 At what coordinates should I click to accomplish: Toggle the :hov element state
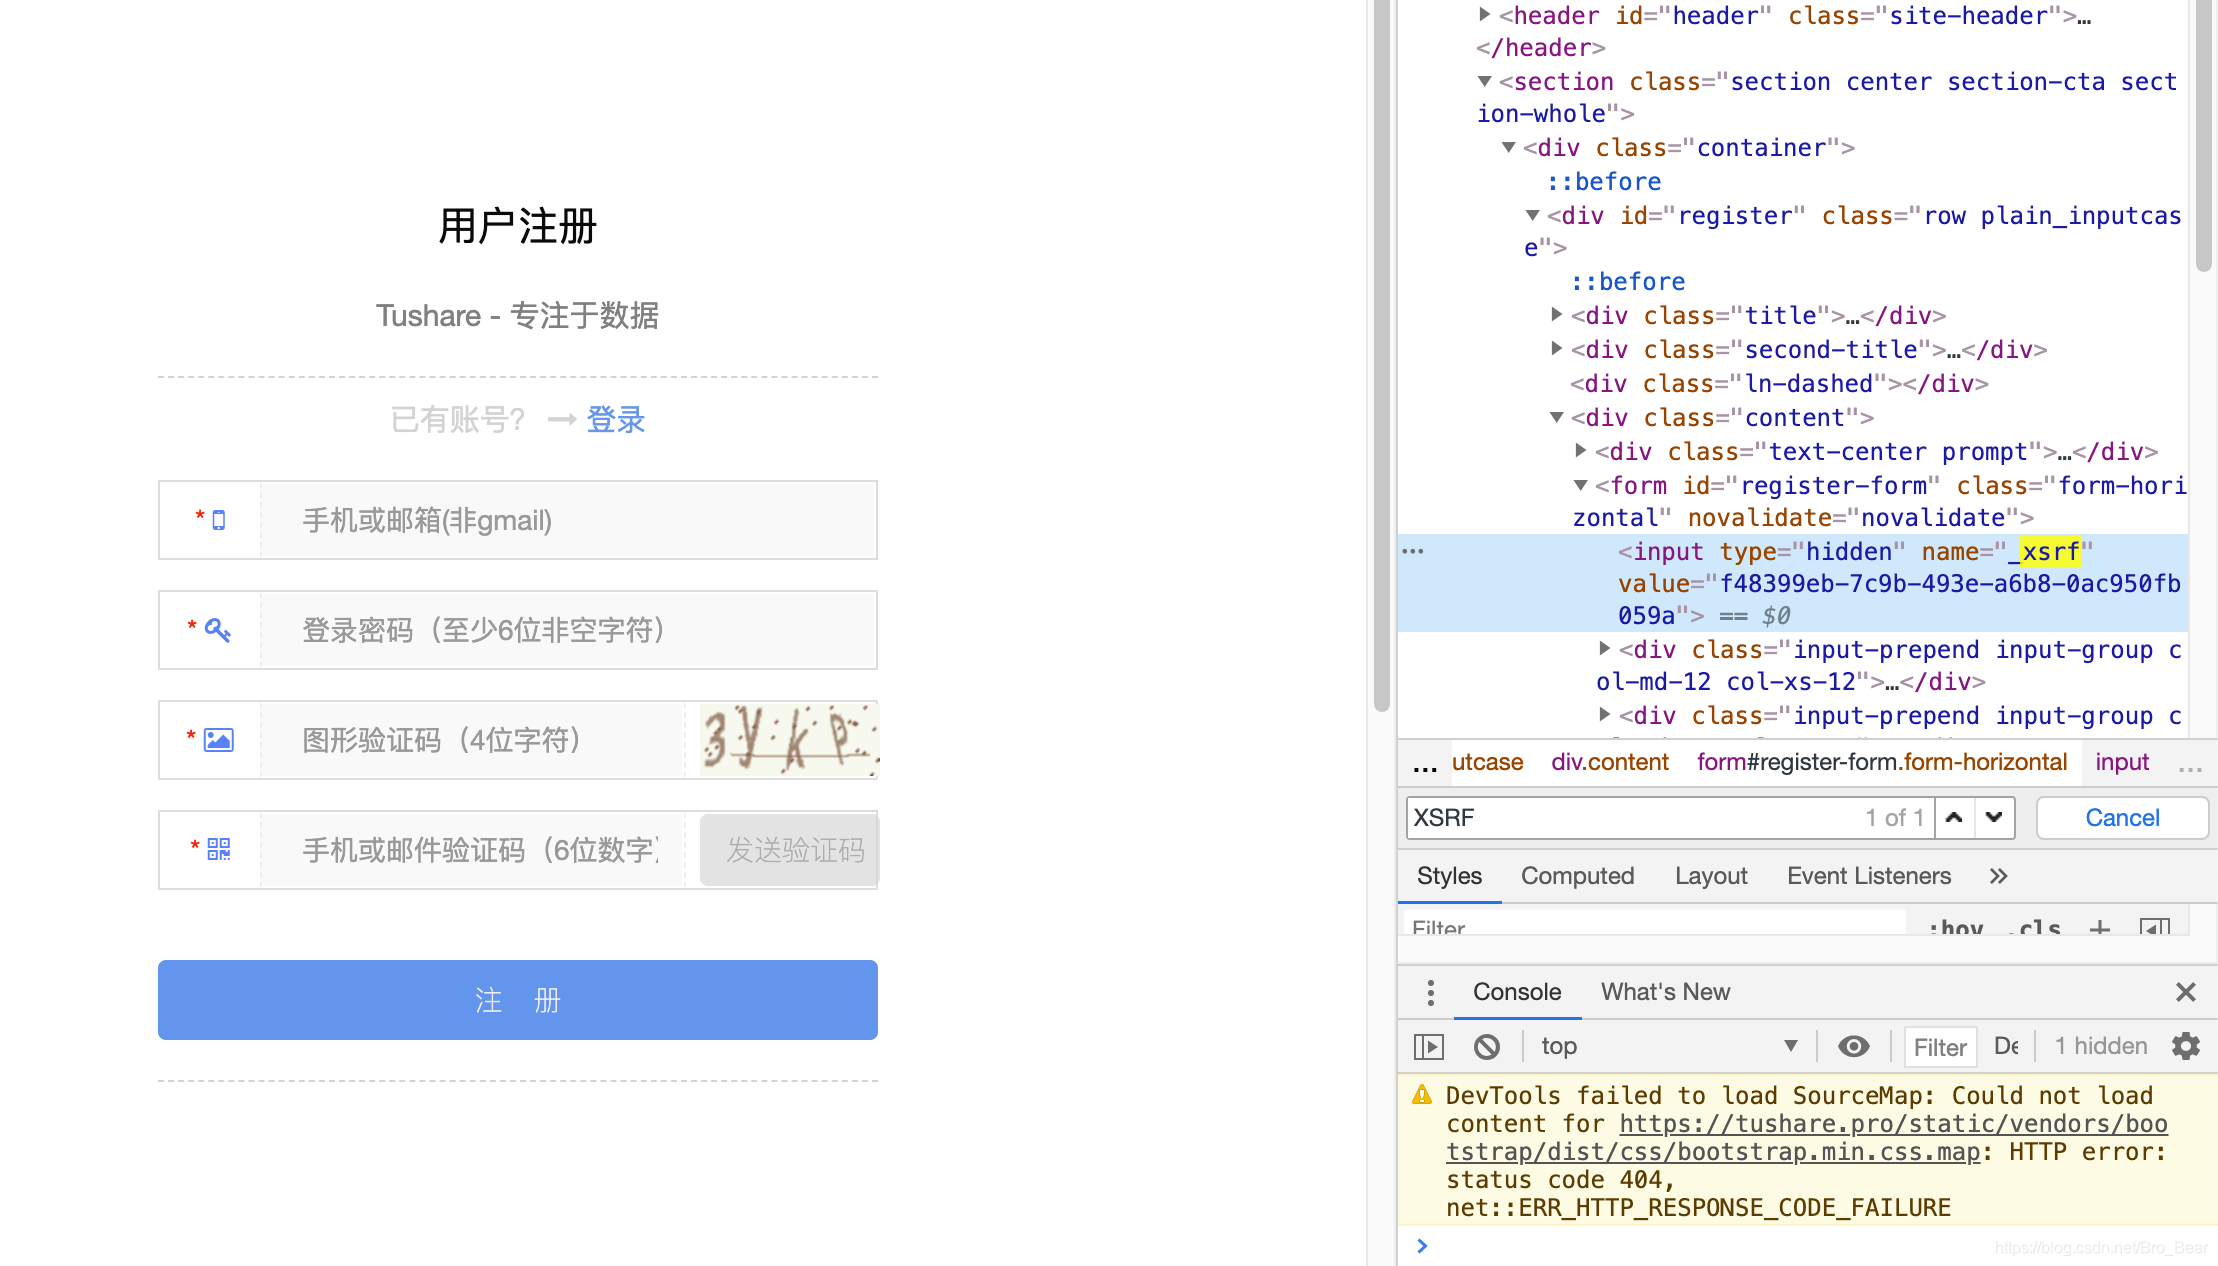[x=1955, y=928]
